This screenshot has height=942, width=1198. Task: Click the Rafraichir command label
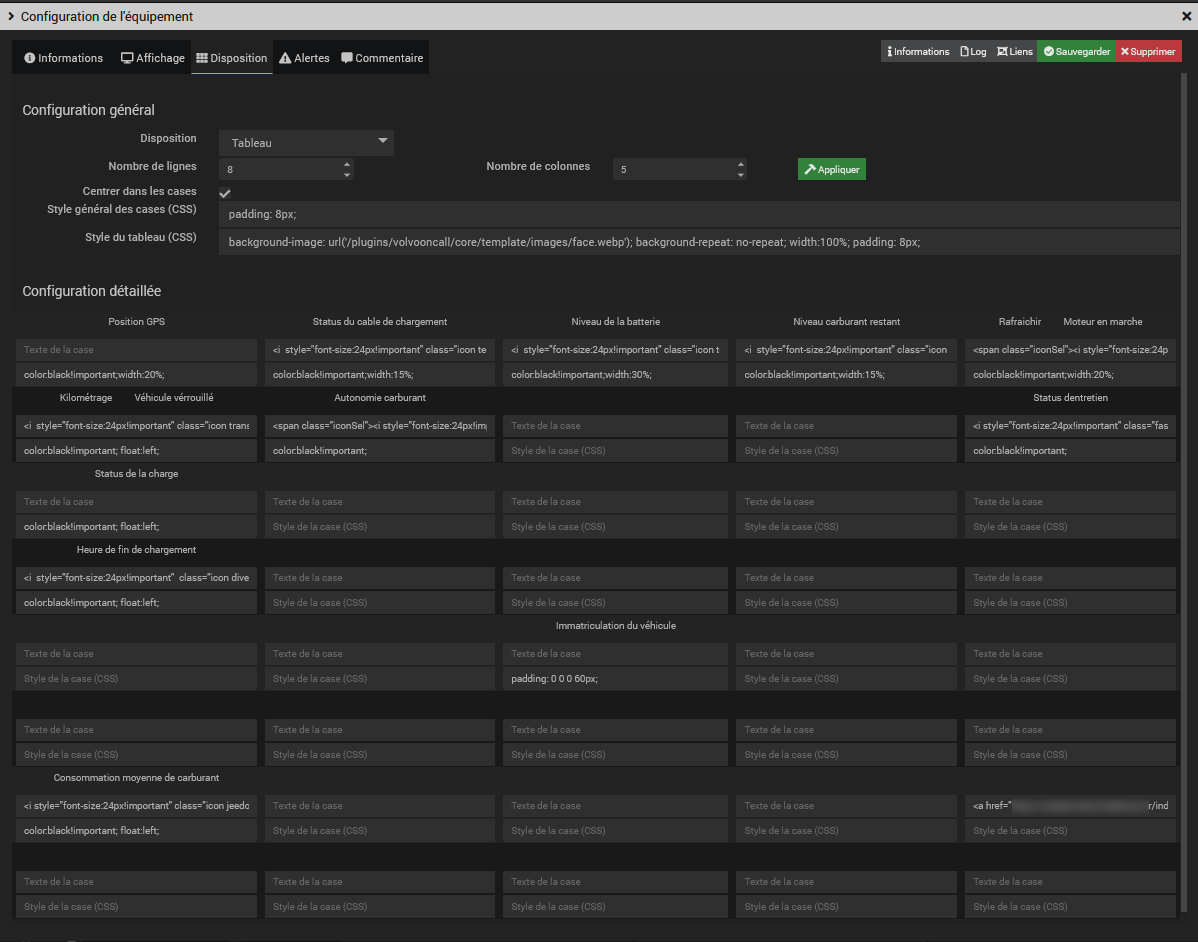coord(1020,322)
